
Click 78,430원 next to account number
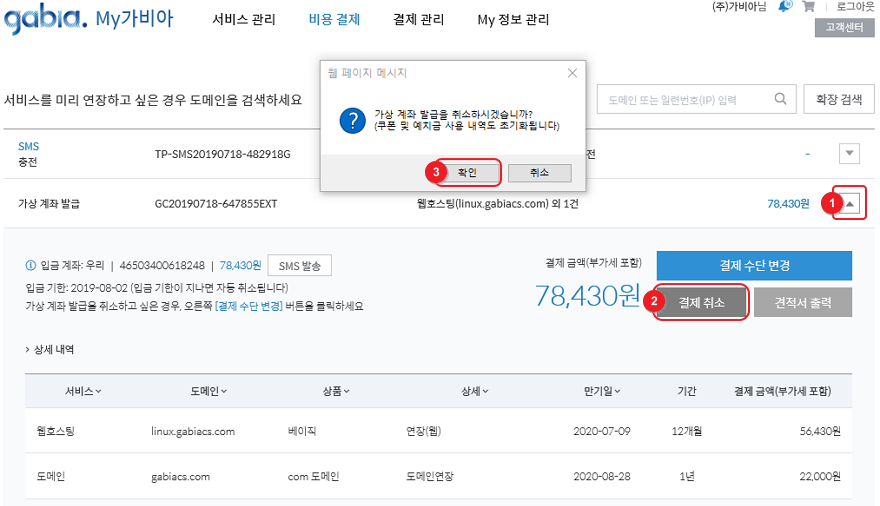[x=240, y=265]
